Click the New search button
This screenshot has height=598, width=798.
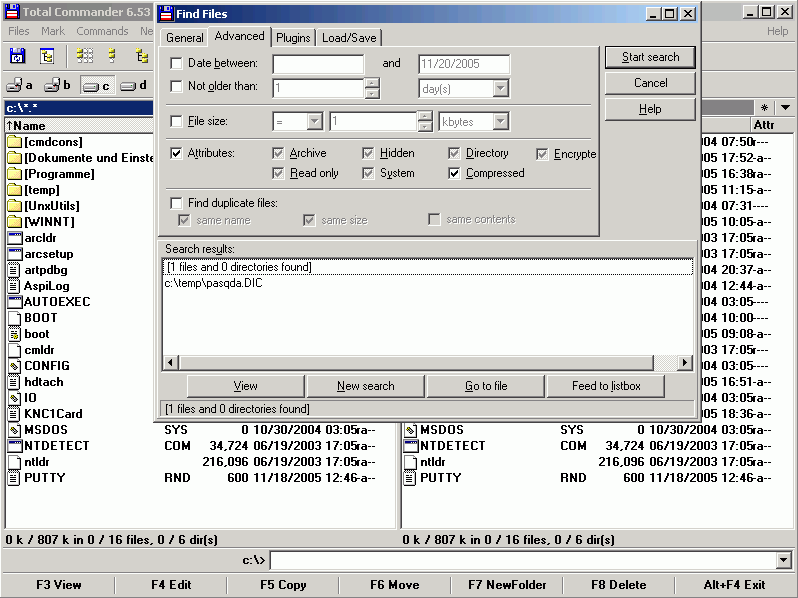[365, 386]
